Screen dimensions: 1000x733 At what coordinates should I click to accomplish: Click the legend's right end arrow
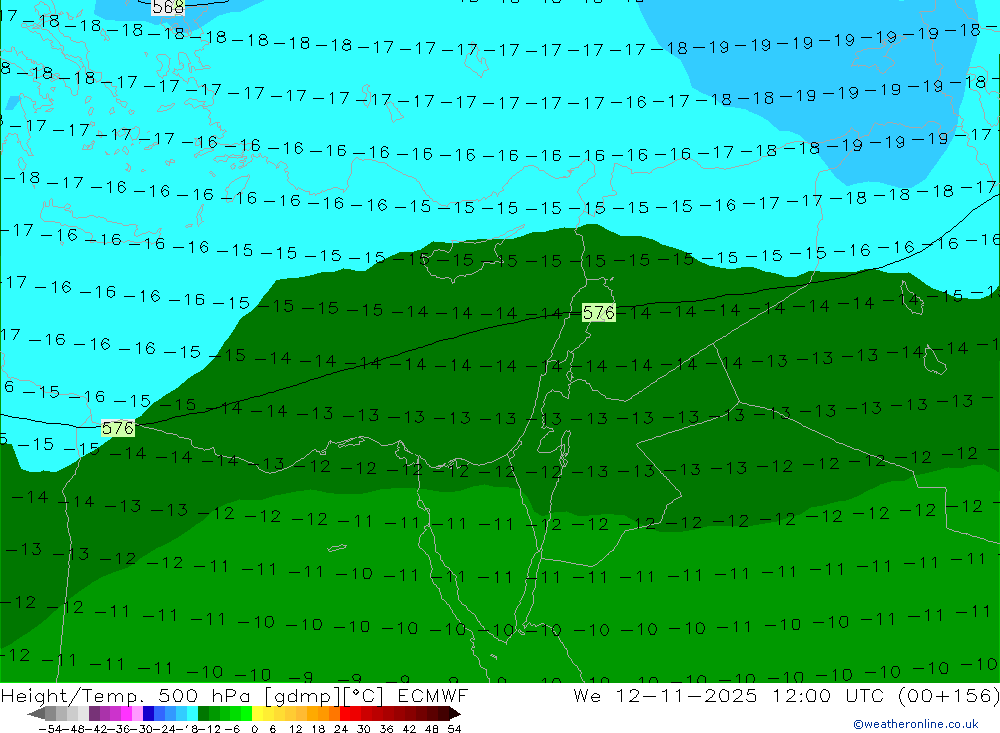pos(455,714)
